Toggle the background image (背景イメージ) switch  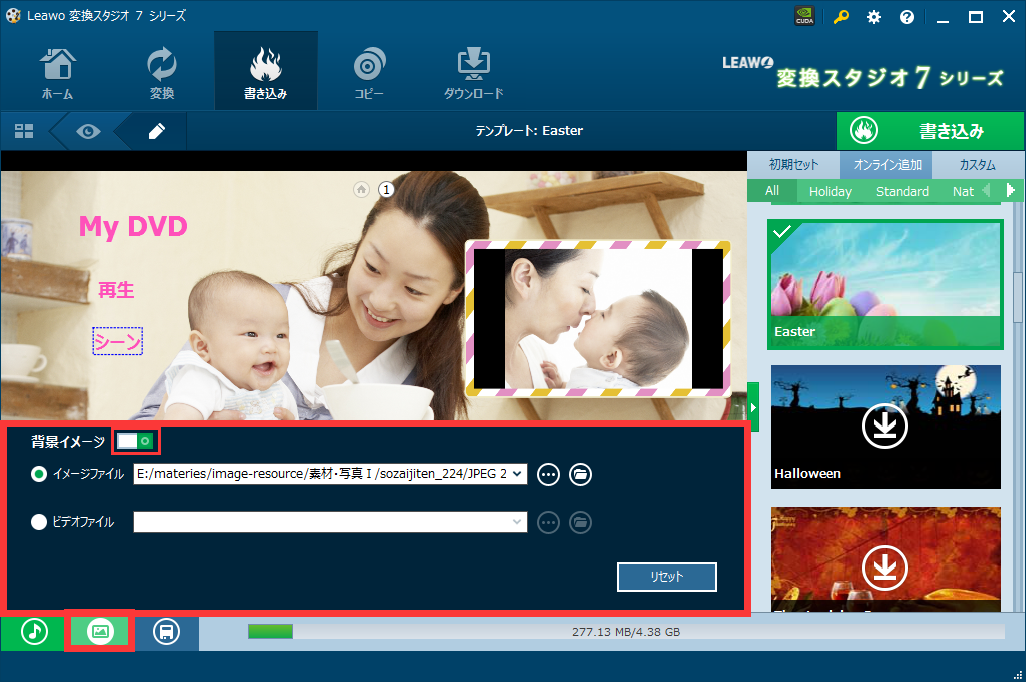[135, 441]
